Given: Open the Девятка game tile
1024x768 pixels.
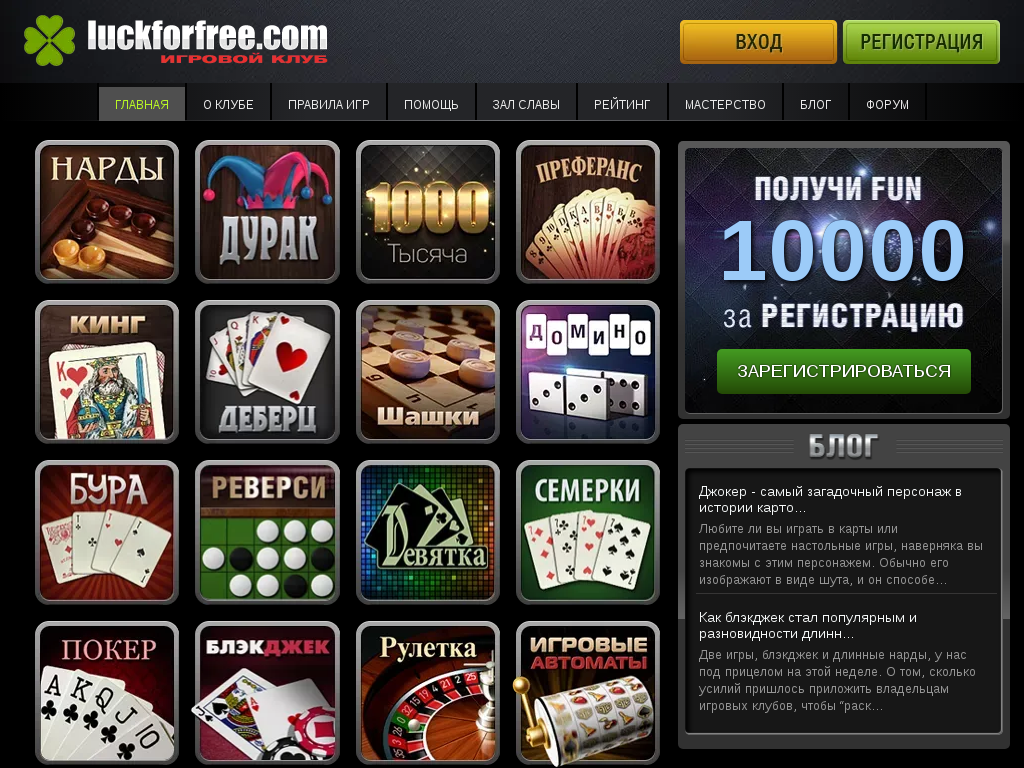Looking at the screenshot, I should click(x=428, y=532).
